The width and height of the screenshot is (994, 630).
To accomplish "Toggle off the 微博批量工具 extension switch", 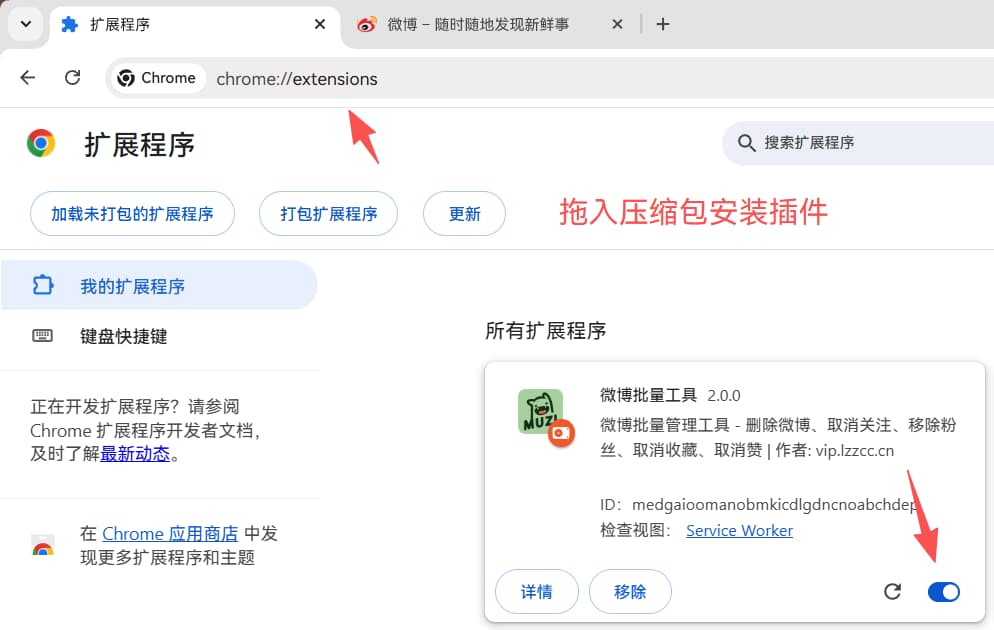I will coord(943,591).
